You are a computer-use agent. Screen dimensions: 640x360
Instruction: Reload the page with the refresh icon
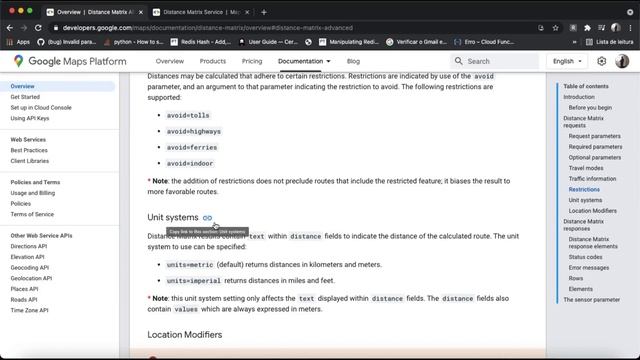pyautogui.click(x=38, y=28)
